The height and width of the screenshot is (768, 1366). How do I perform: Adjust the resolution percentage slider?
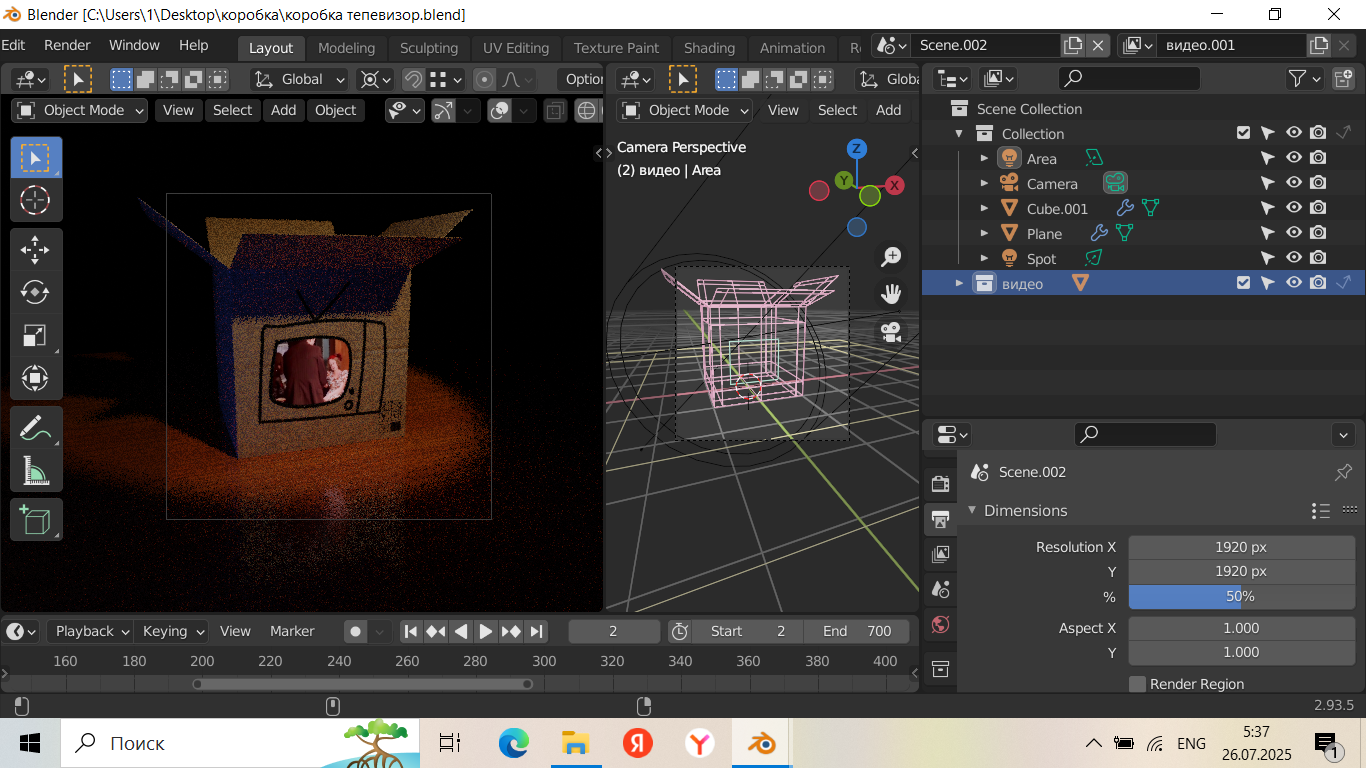pos(1241,596)
